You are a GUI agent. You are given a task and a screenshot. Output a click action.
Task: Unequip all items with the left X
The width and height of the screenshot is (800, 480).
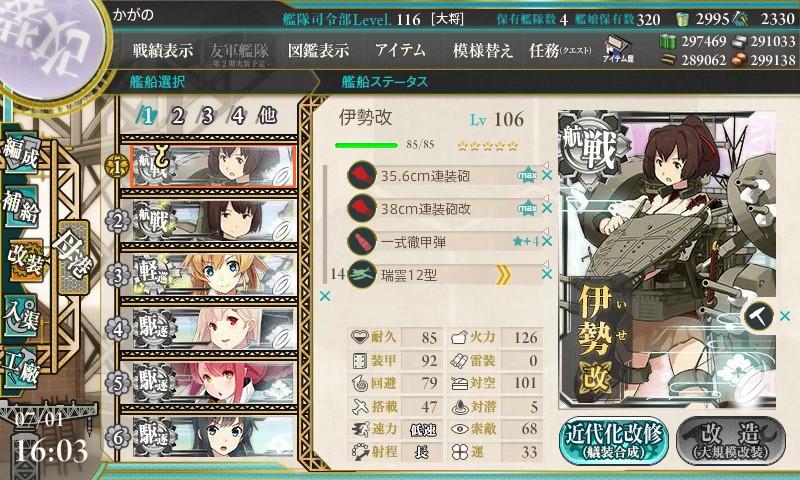(x=324, y=296)
